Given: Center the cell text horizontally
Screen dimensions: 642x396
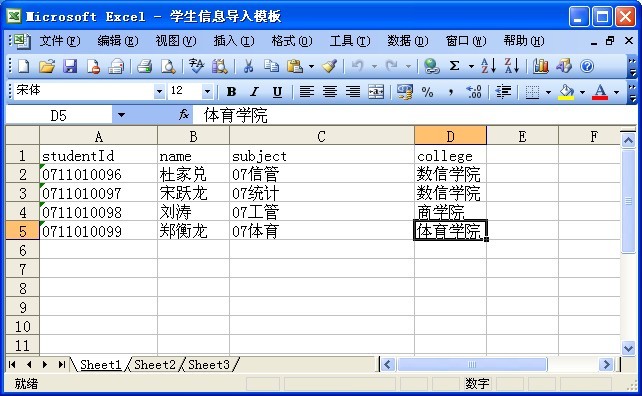Looking at the screenshot, I should [330, 92].
